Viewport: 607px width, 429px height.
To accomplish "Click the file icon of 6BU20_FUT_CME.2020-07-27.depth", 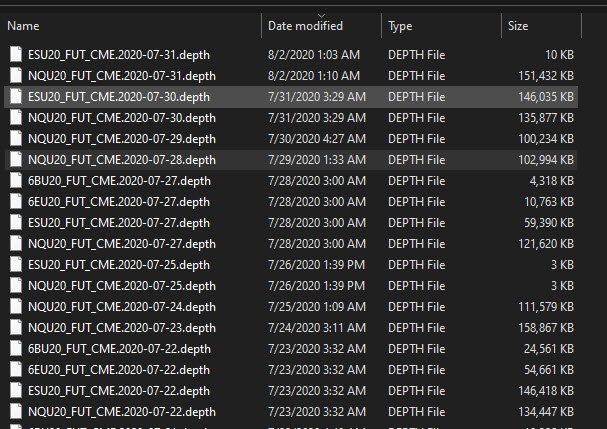I will pyautogui.click(x=15, y=180).
